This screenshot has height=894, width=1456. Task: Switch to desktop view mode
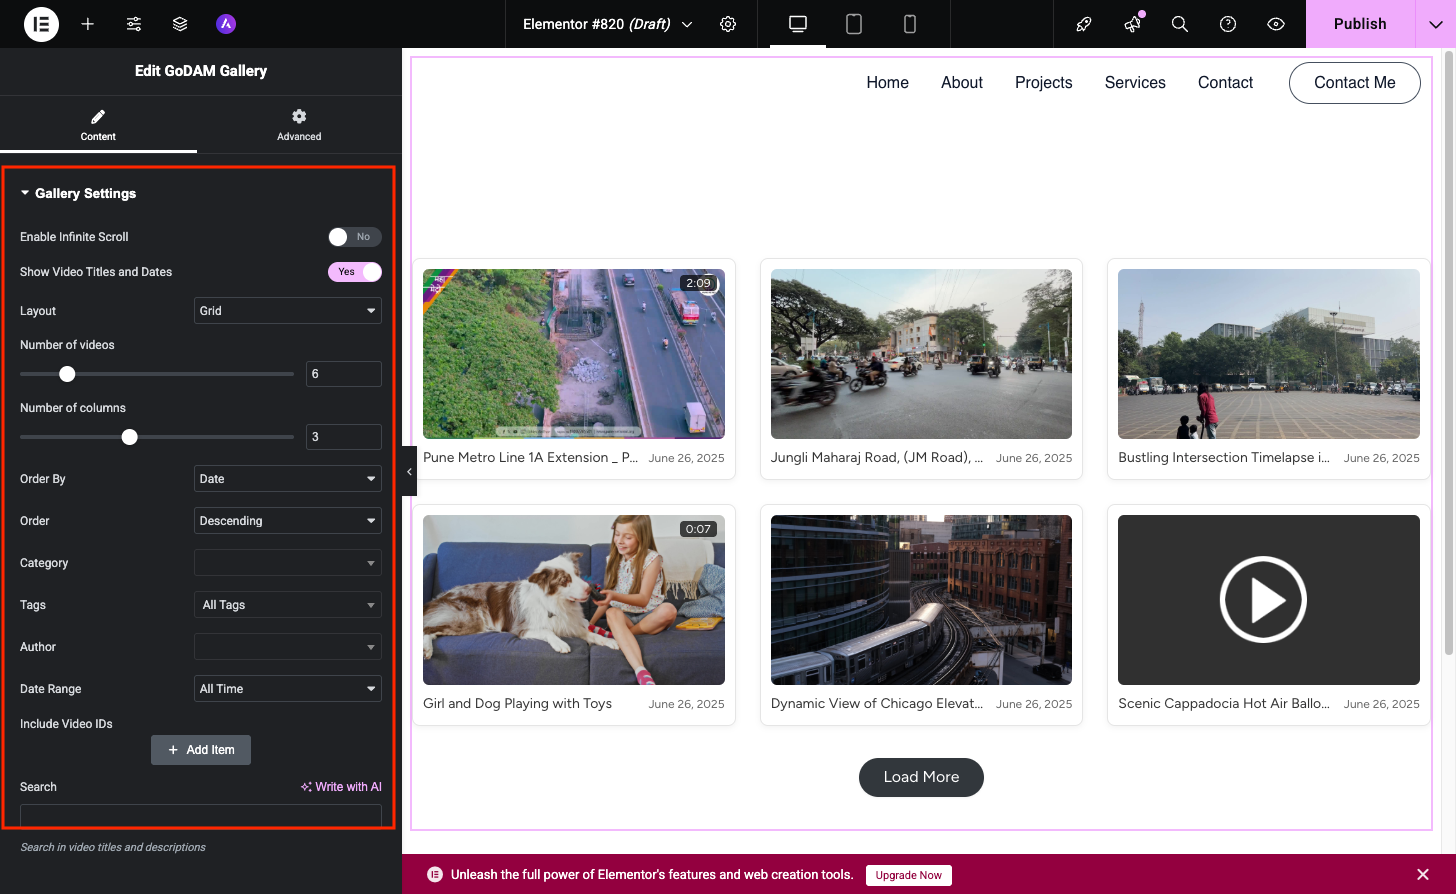(798, 24)
